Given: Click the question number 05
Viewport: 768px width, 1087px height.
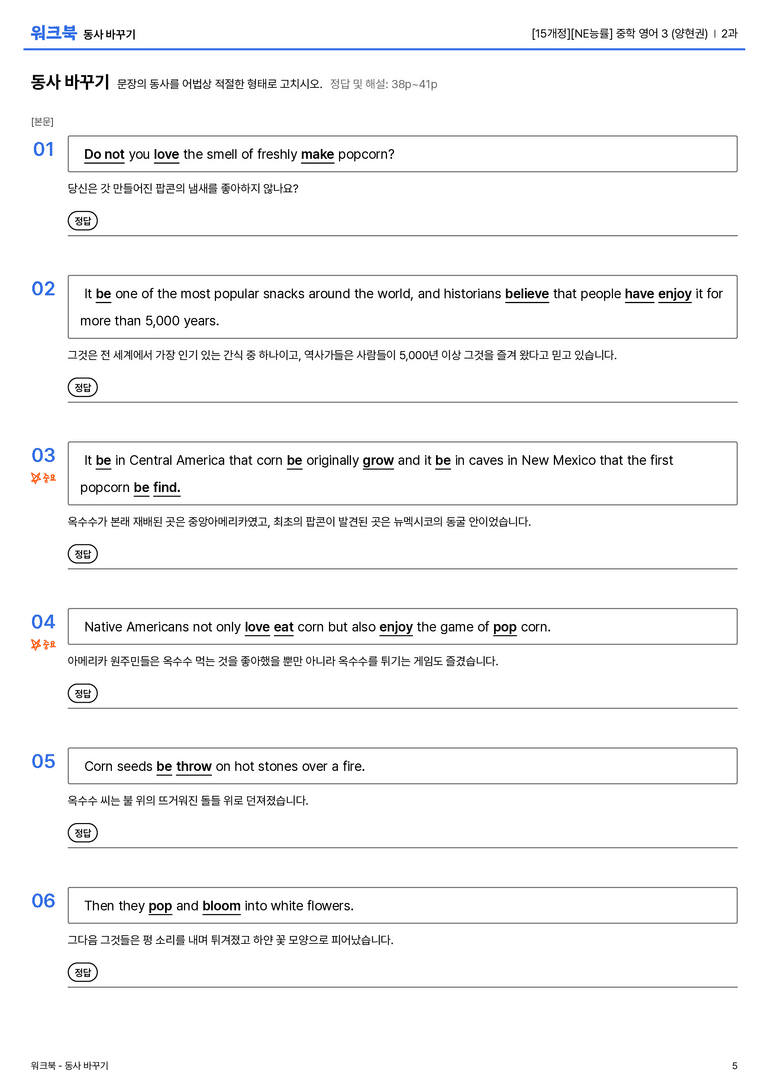Looking at the screenshot, I should 43,761.
